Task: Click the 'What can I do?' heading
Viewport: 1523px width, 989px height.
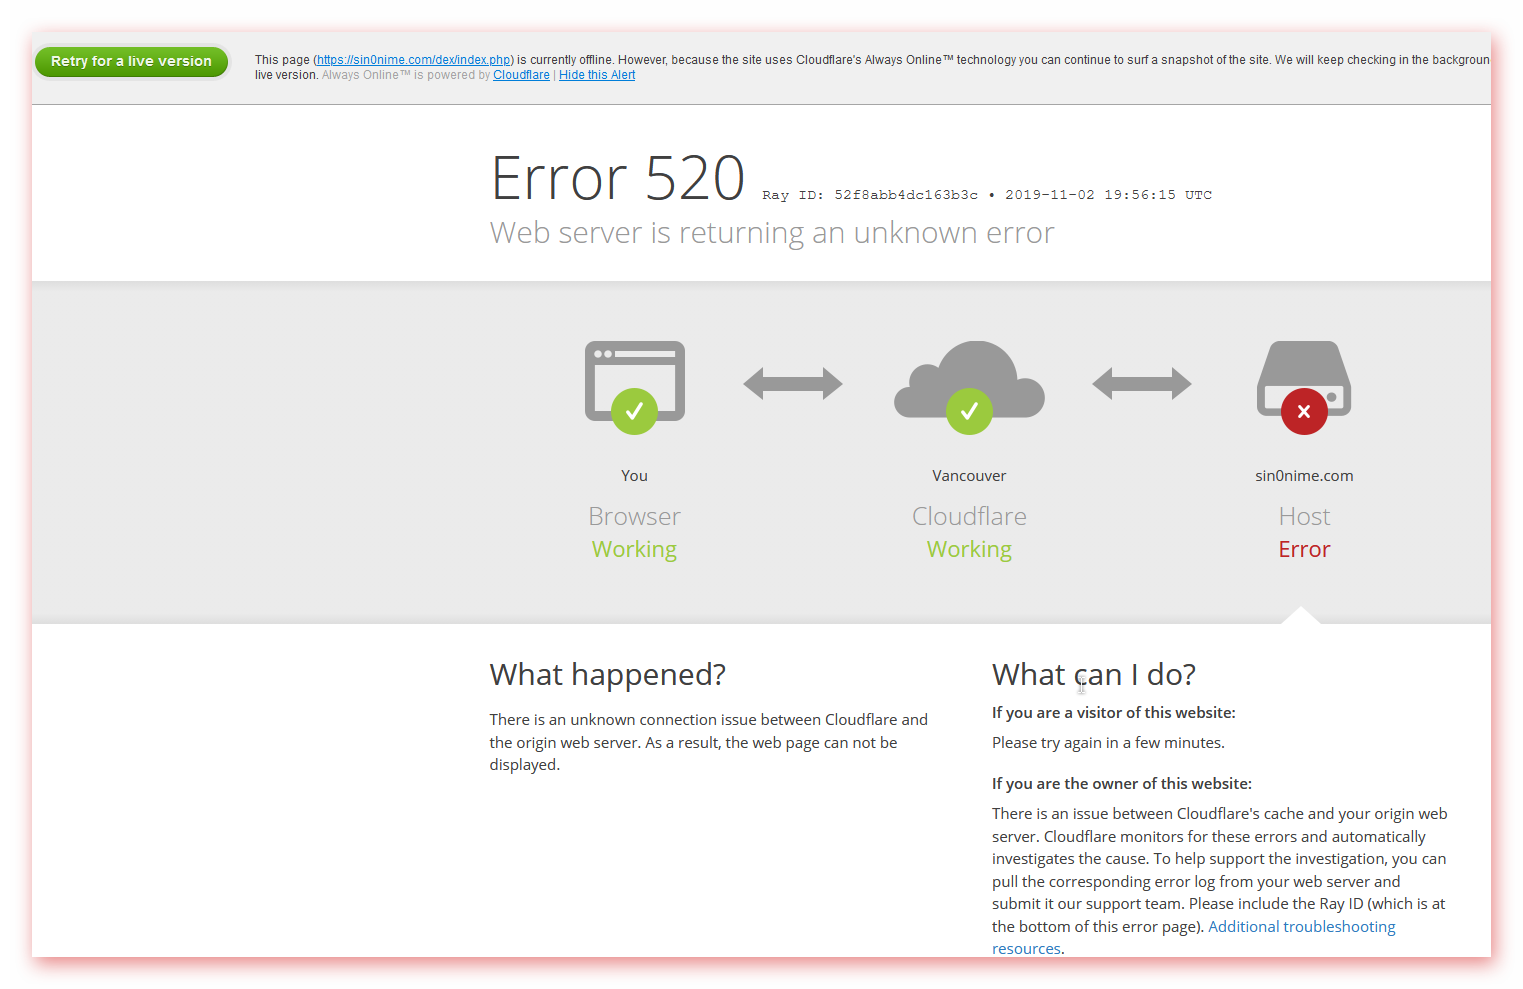Action: point(1094,675)
